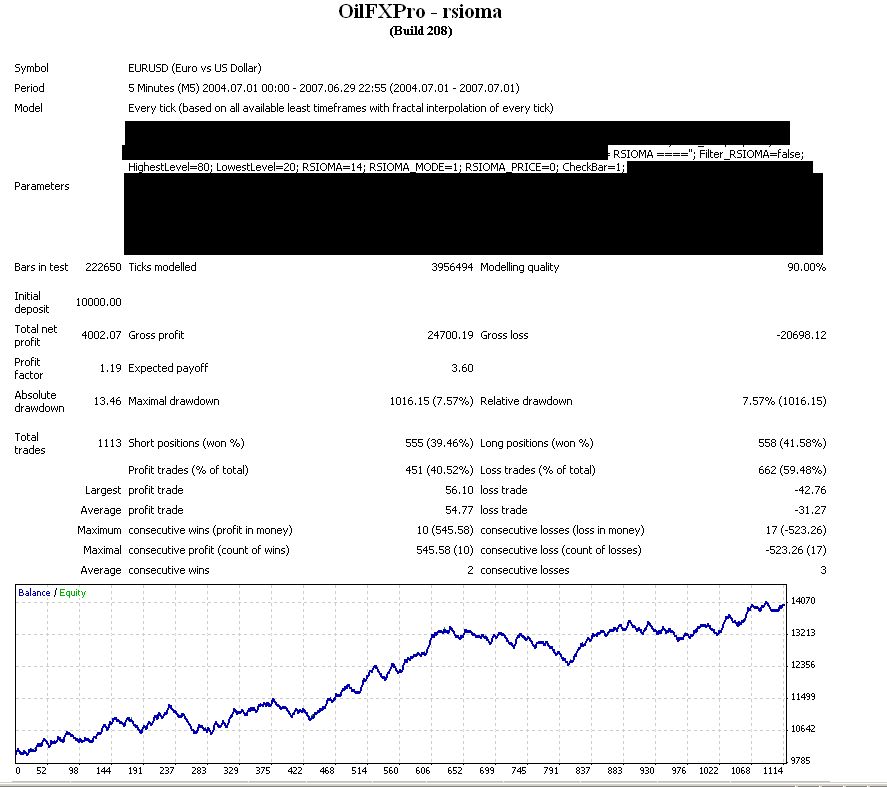Image resolution: width=887 pixels, height=787 pixels.
Task: Click the Gross profit value '24700.19'
Action: pyautogui.click(x=450, y=335)
